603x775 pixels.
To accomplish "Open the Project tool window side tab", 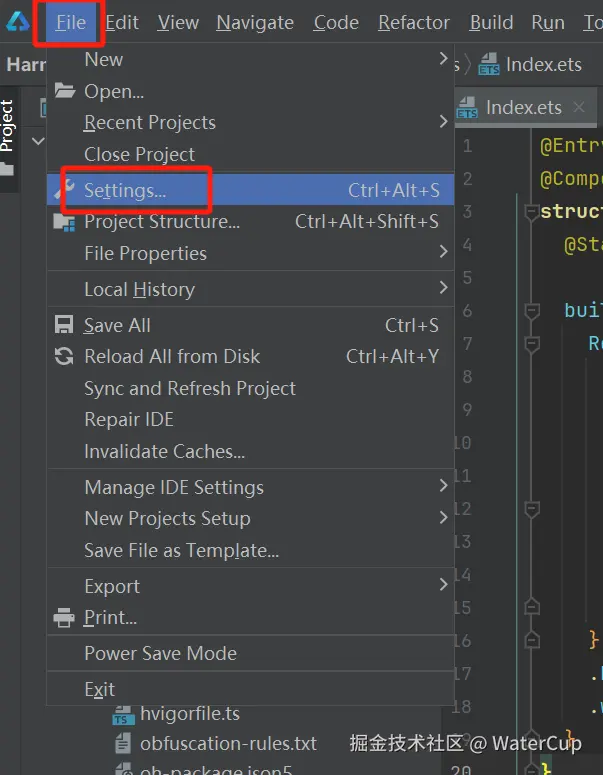I will pos(8,125).
